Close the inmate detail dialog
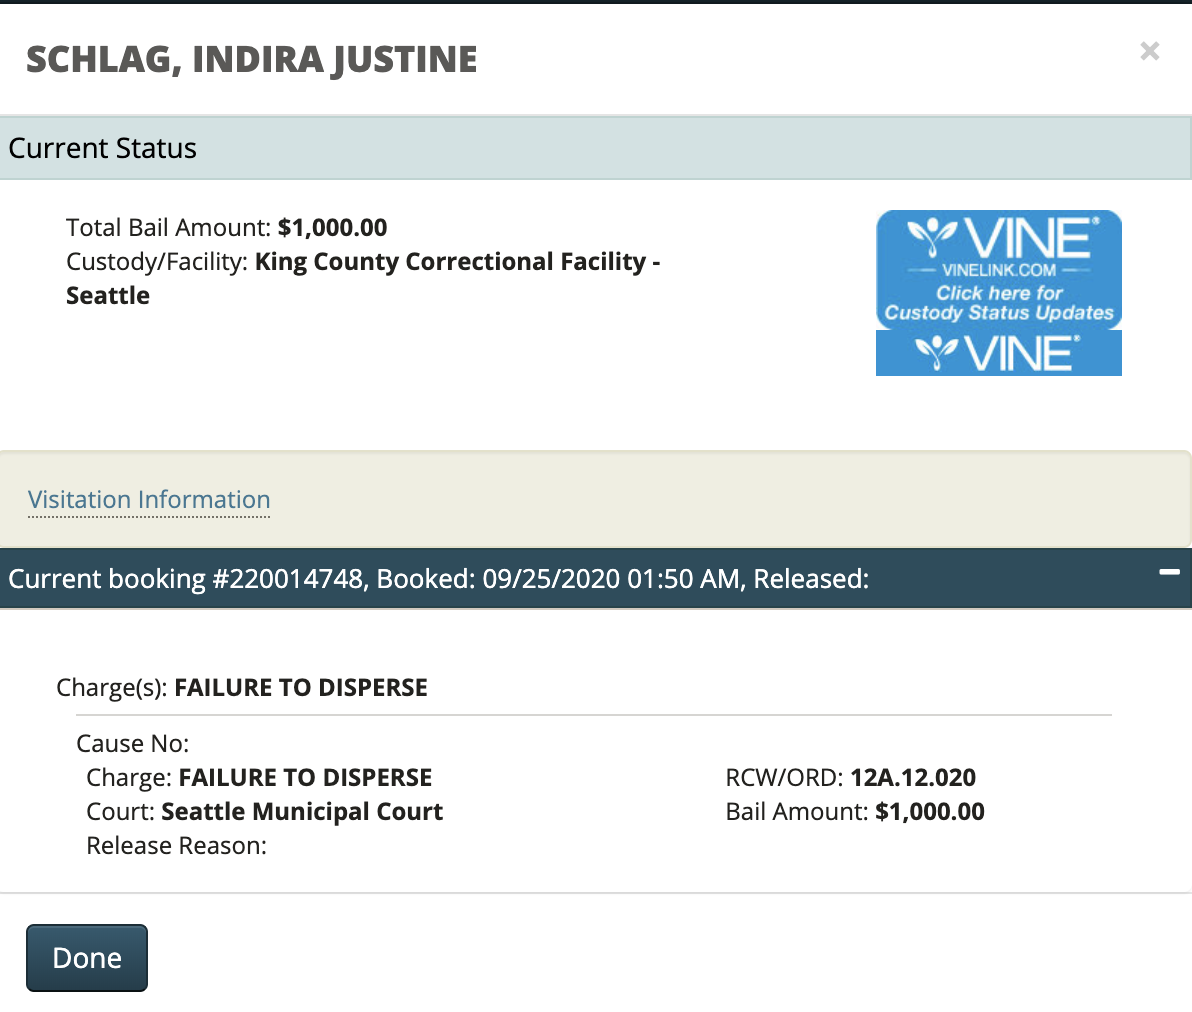The width and height of the screenshot is (1192, 1012). (1149, 51)
